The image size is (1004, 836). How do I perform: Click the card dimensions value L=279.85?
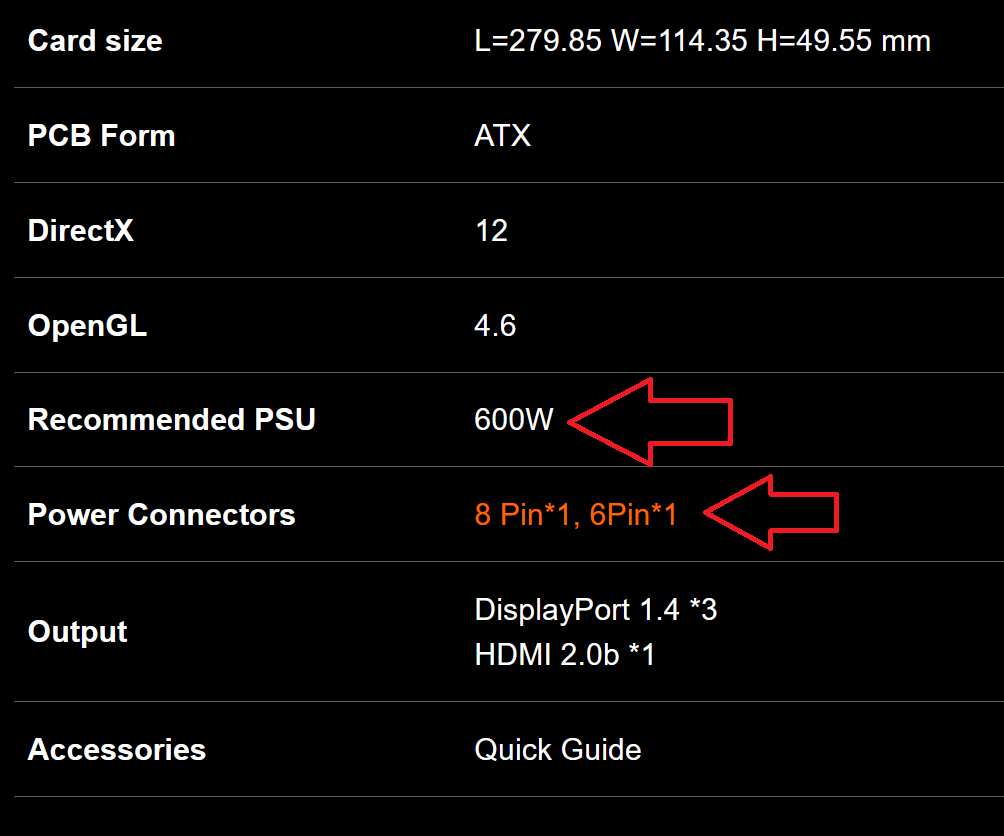(538, 41)
